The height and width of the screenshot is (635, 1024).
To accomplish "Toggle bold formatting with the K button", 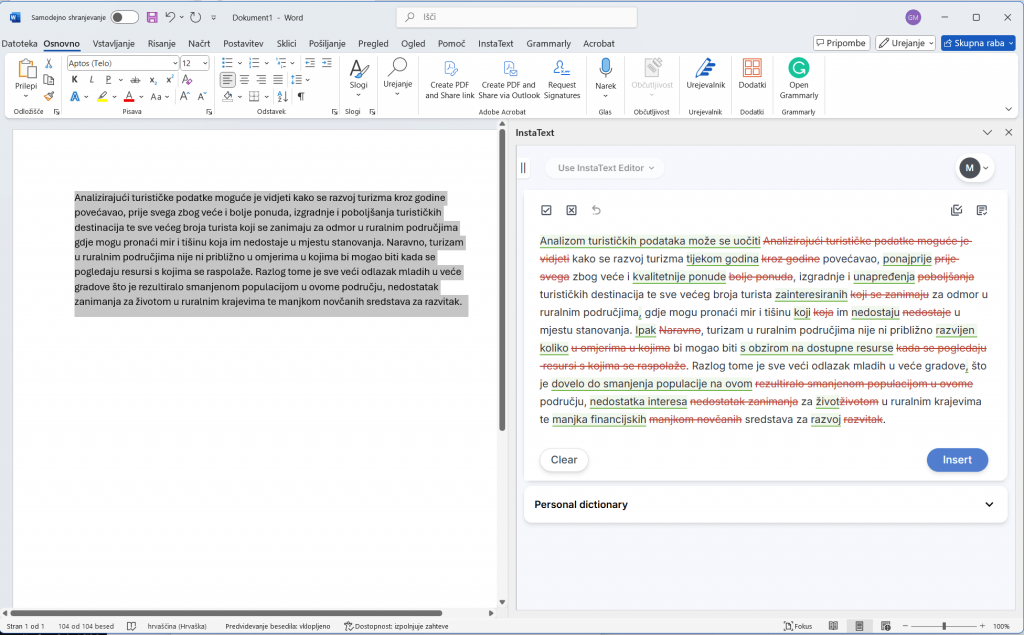I will click(x=74, y=79).
